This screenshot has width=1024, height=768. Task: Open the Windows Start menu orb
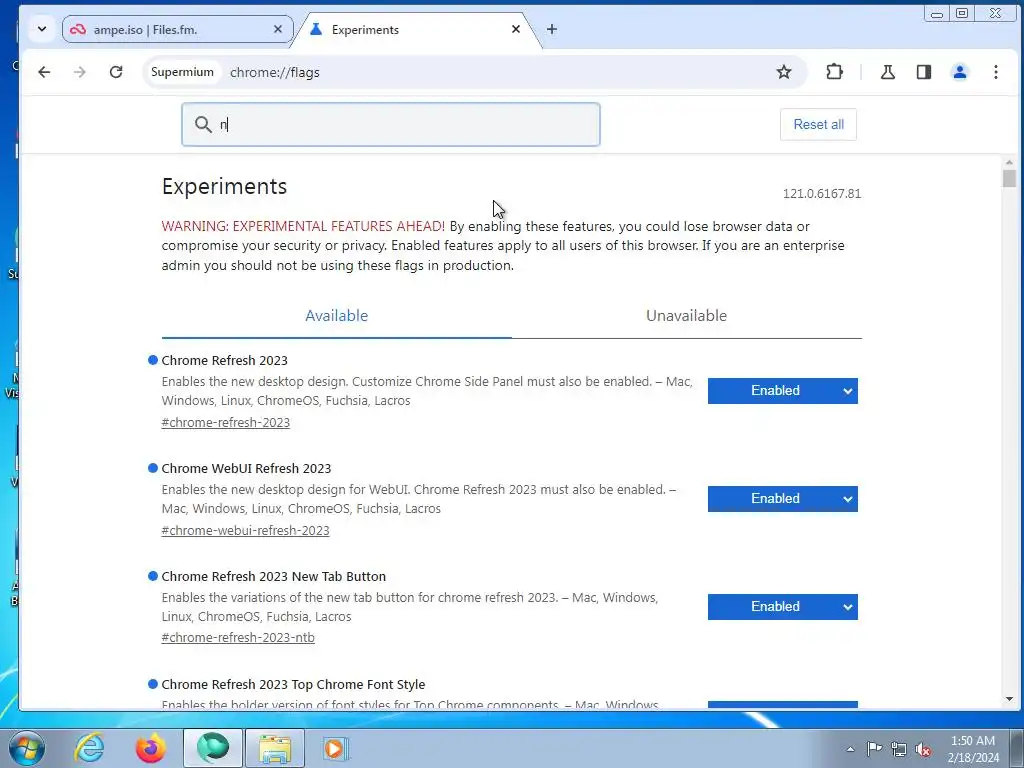click(26, 748)
